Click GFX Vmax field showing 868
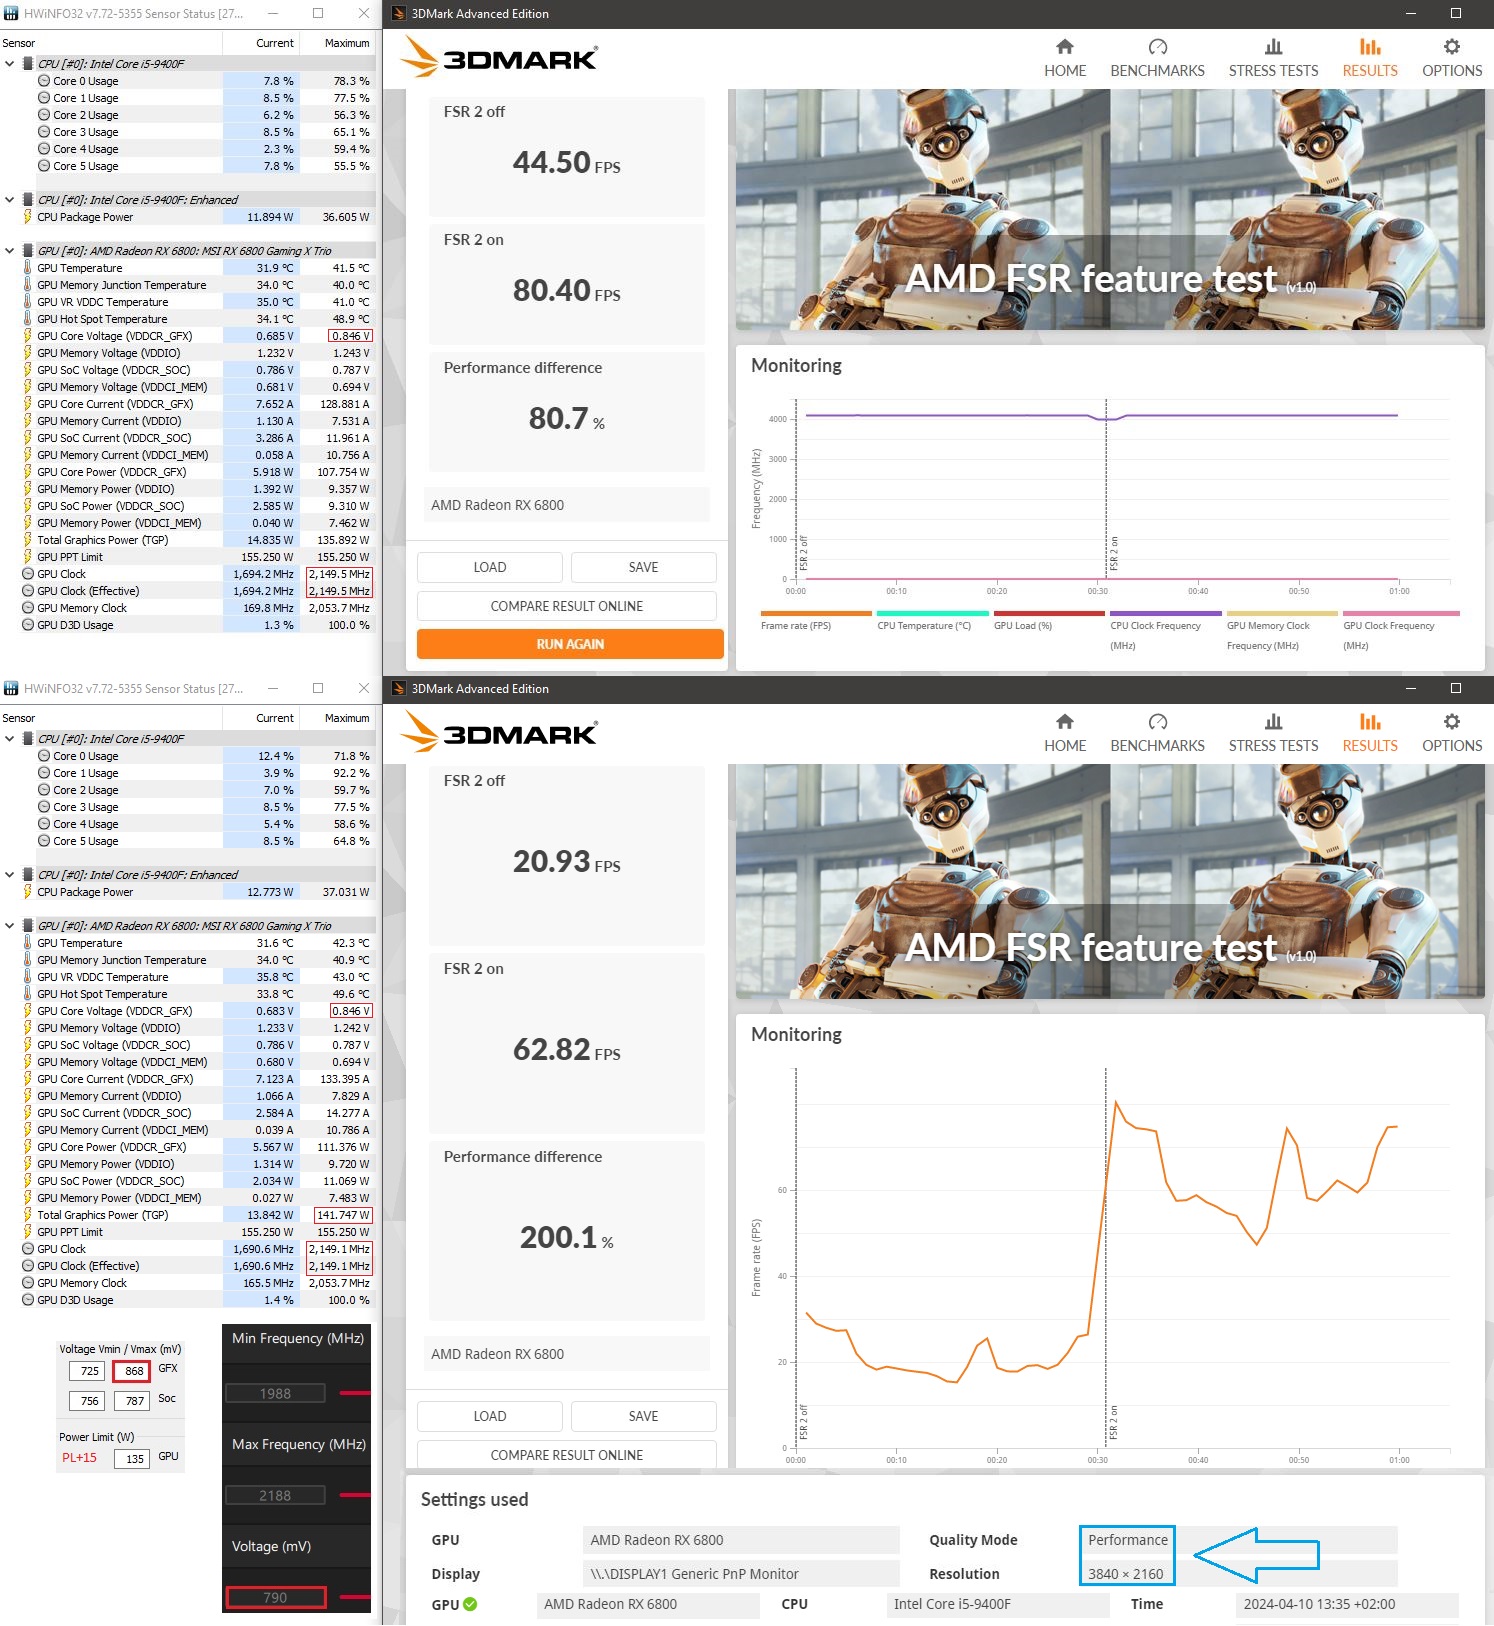 (132, 1371)
